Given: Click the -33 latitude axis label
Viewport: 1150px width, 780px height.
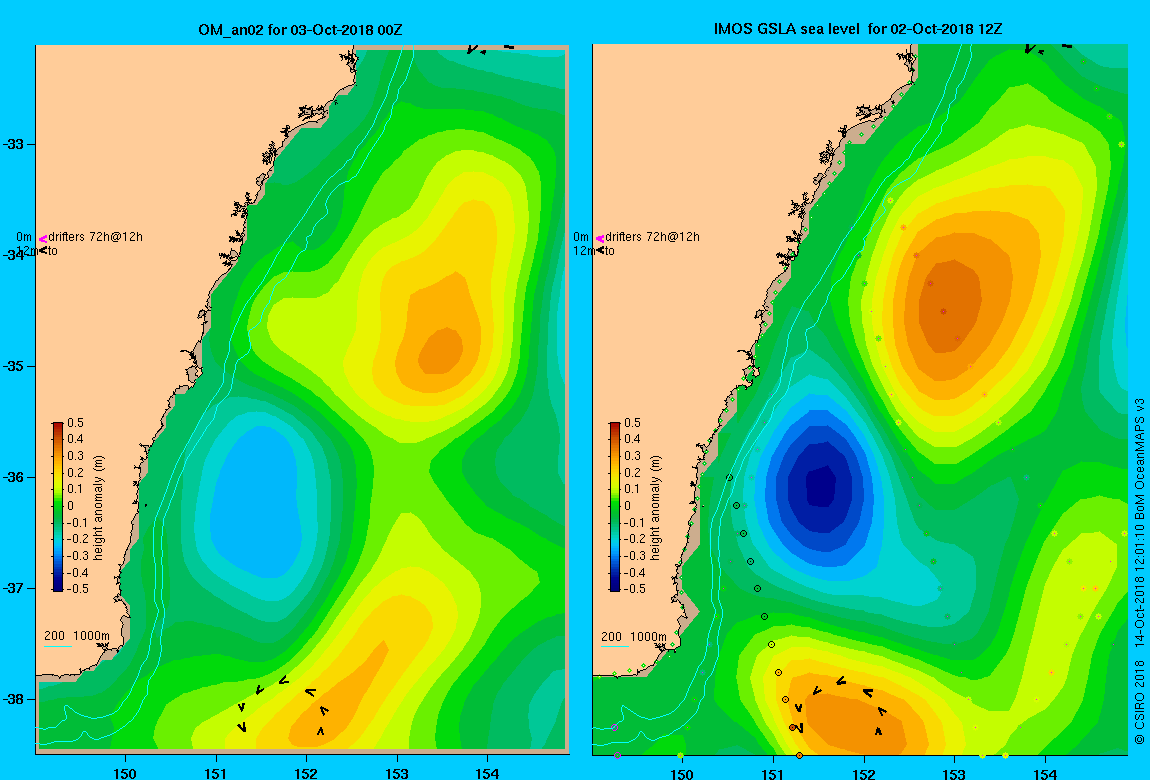Looking at the screenshot, I should 13,144.
